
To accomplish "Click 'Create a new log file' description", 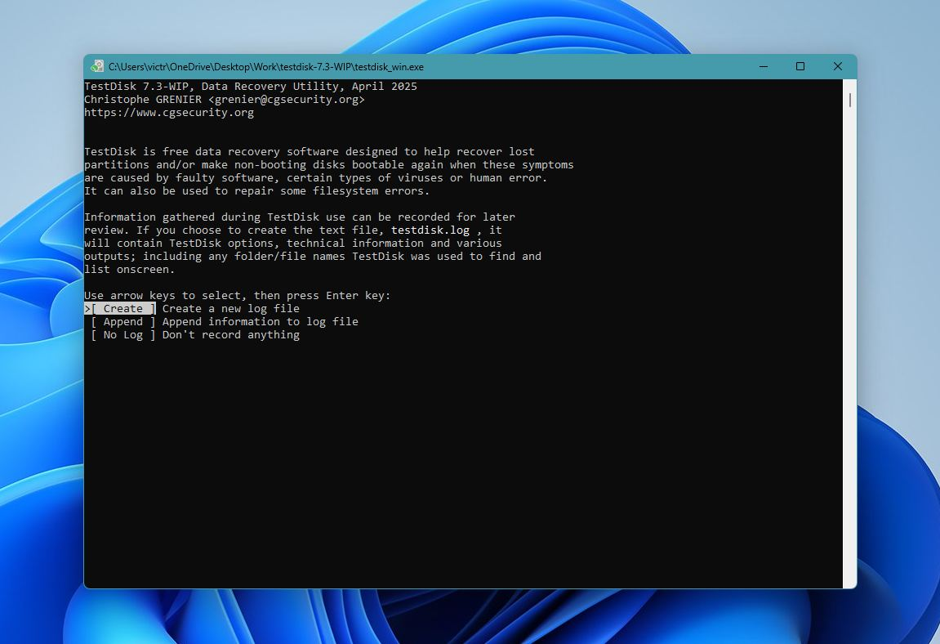I will point(231,309).
